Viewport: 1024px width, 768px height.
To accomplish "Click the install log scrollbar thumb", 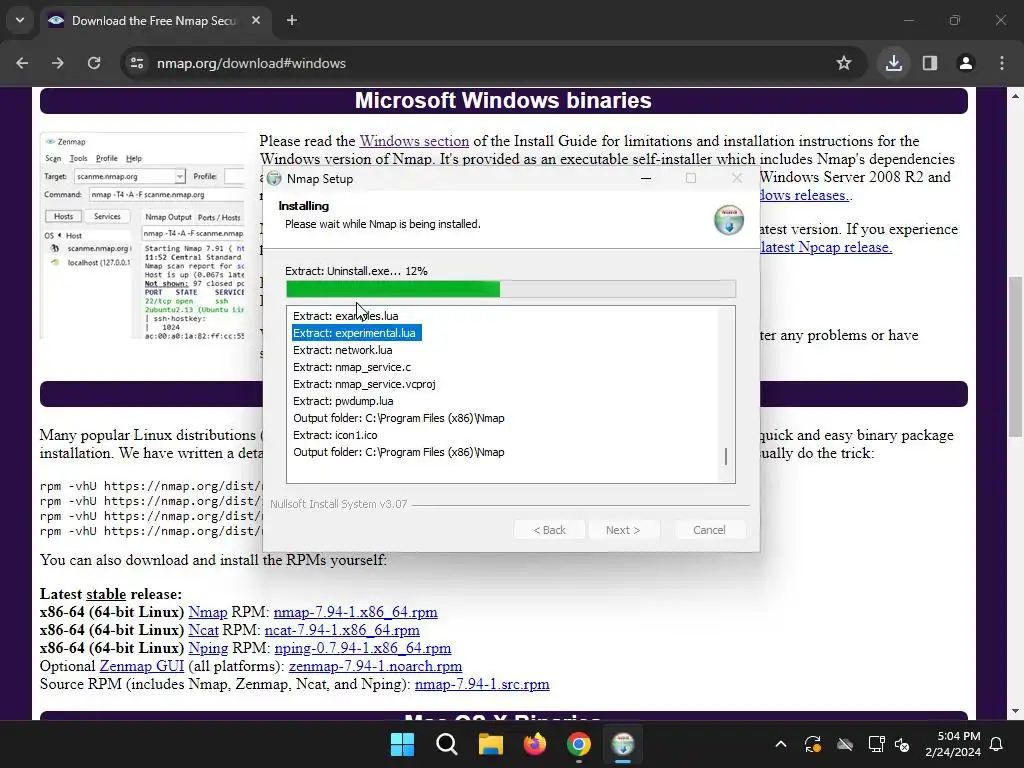I will (726, 456).
